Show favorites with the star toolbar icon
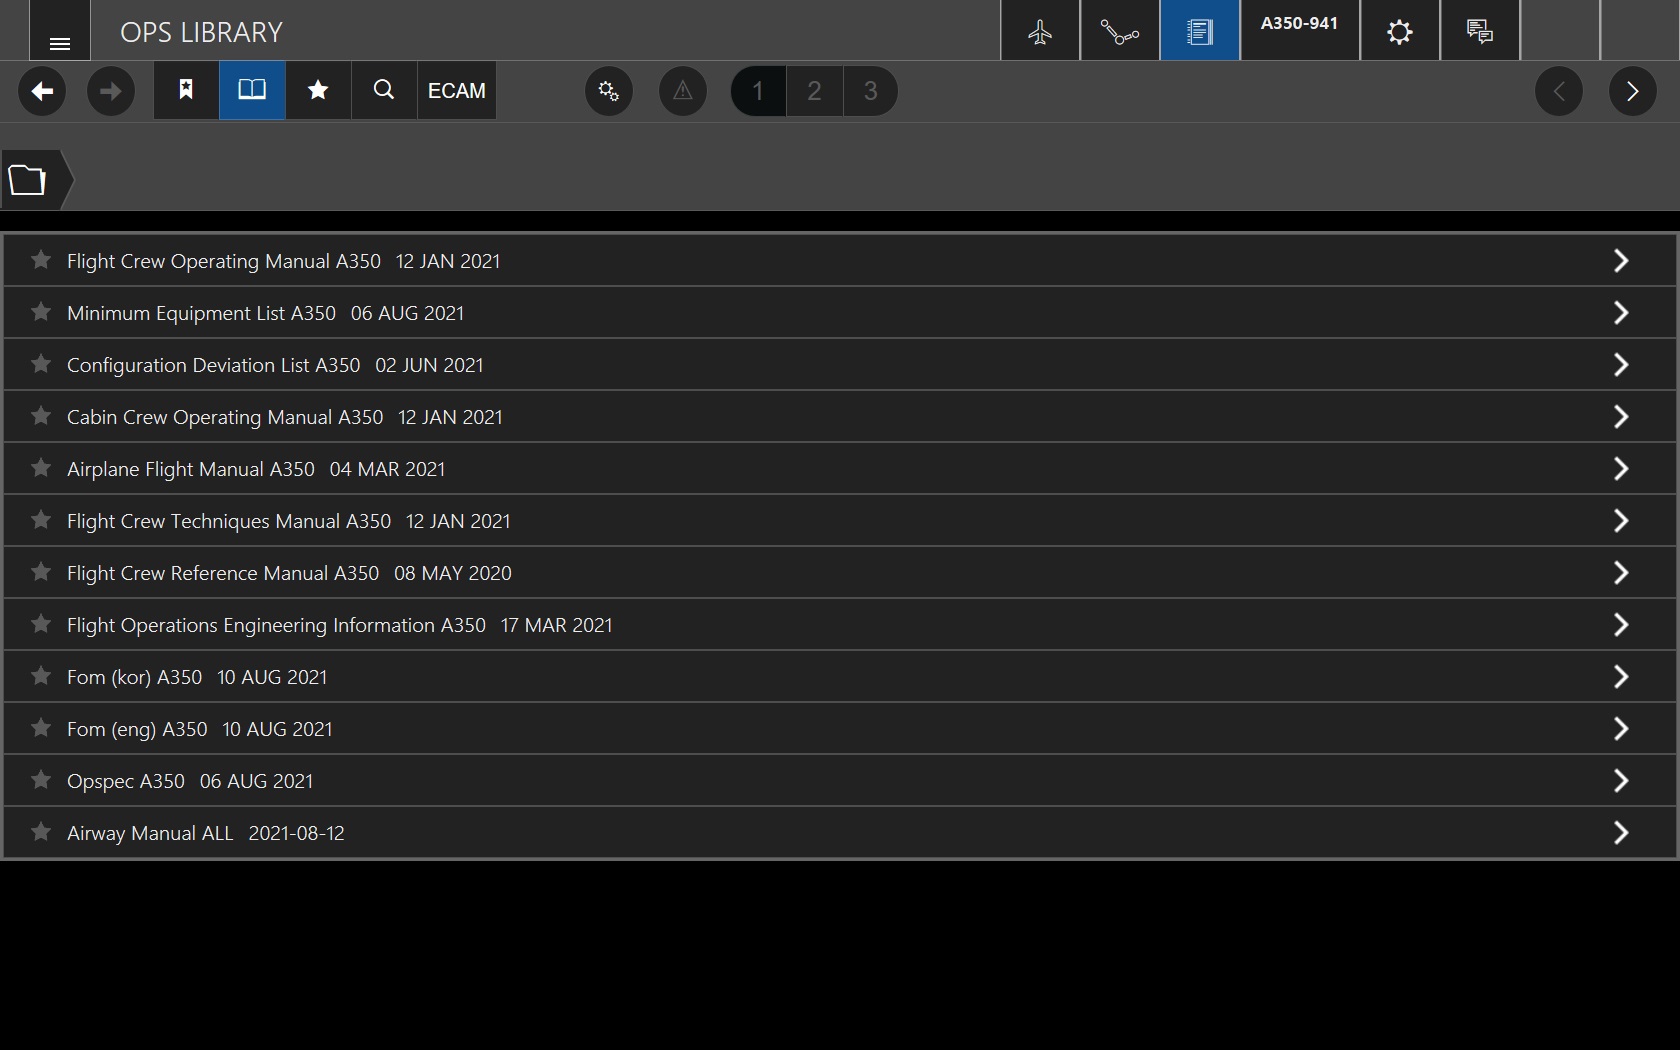This screenshot has width=1680, height=1050. click(x=318, y=91)
